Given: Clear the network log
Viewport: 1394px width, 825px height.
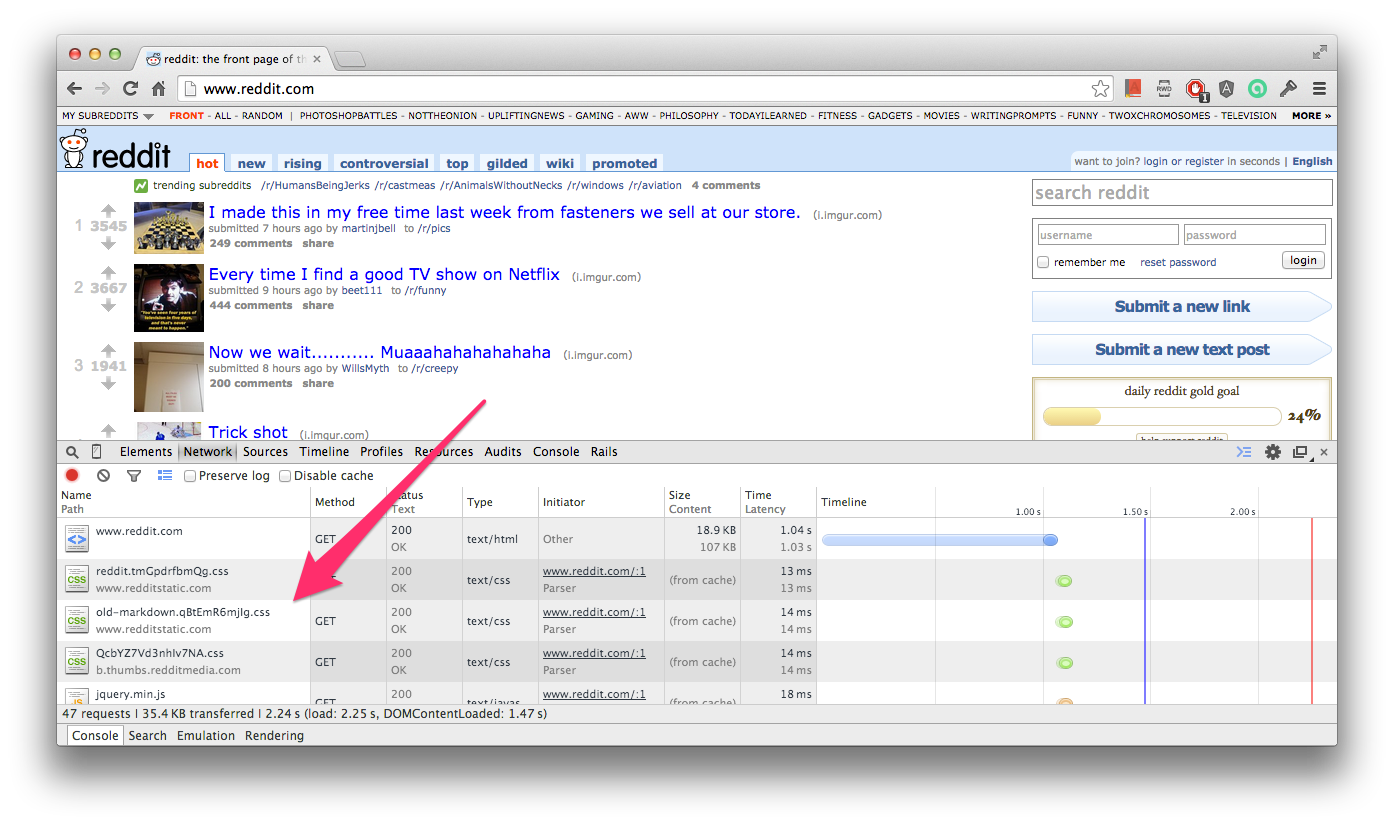Looking at the screenshot, I should (x=103, y=476).
